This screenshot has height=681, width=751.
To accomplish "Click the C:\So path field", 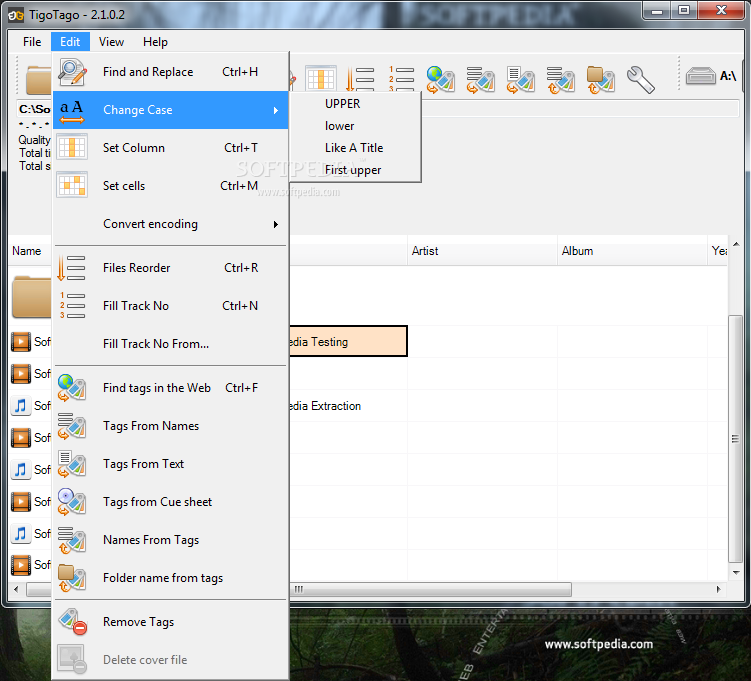I will [34, 109].
